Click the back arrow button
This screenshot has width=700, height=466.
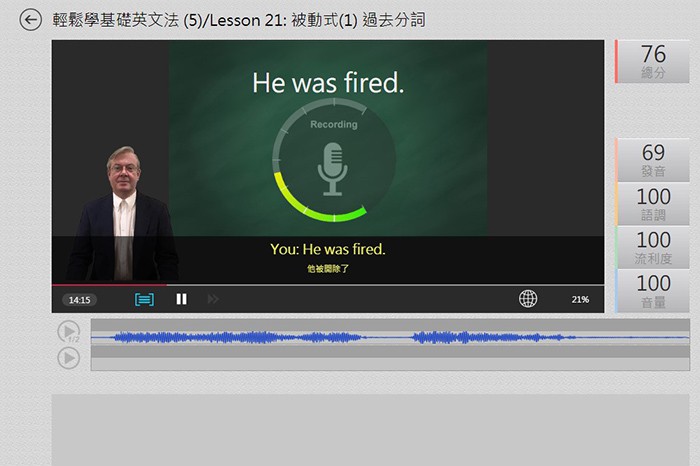point(31,20)
